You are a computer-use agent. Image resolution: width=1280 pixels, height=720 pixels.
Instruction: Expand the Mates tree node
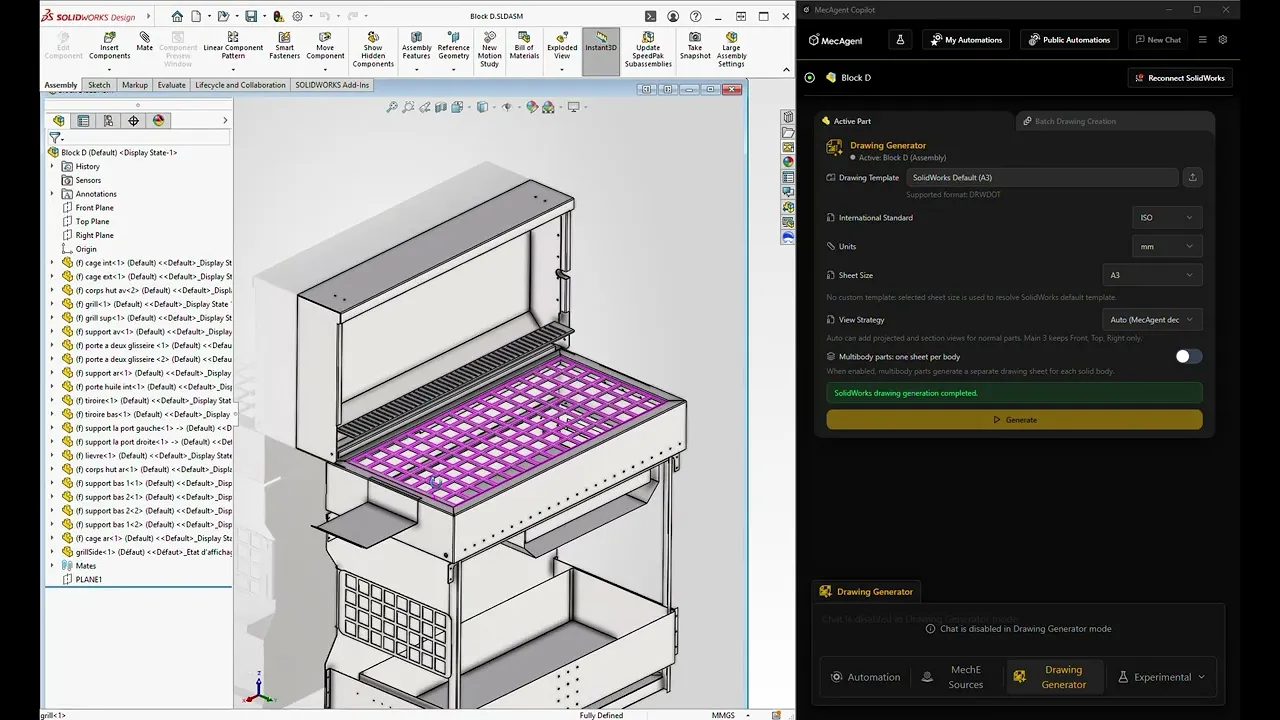(x=53, y=566)
